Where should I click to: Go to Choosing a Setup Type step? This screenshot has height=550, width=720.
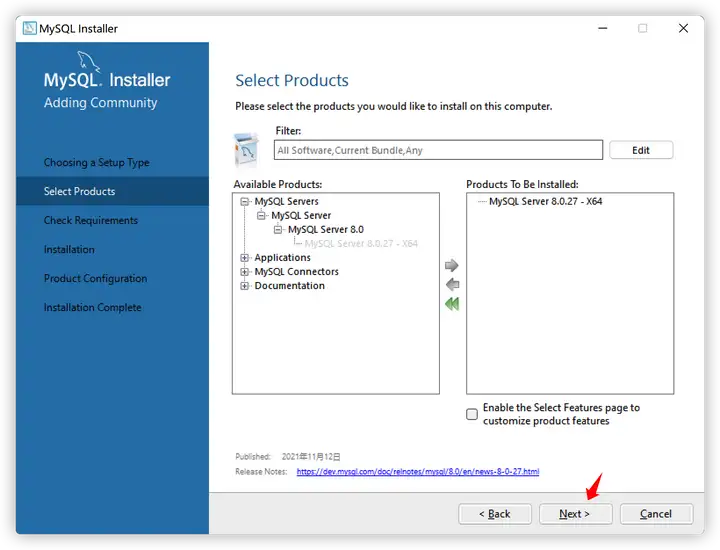96,163
